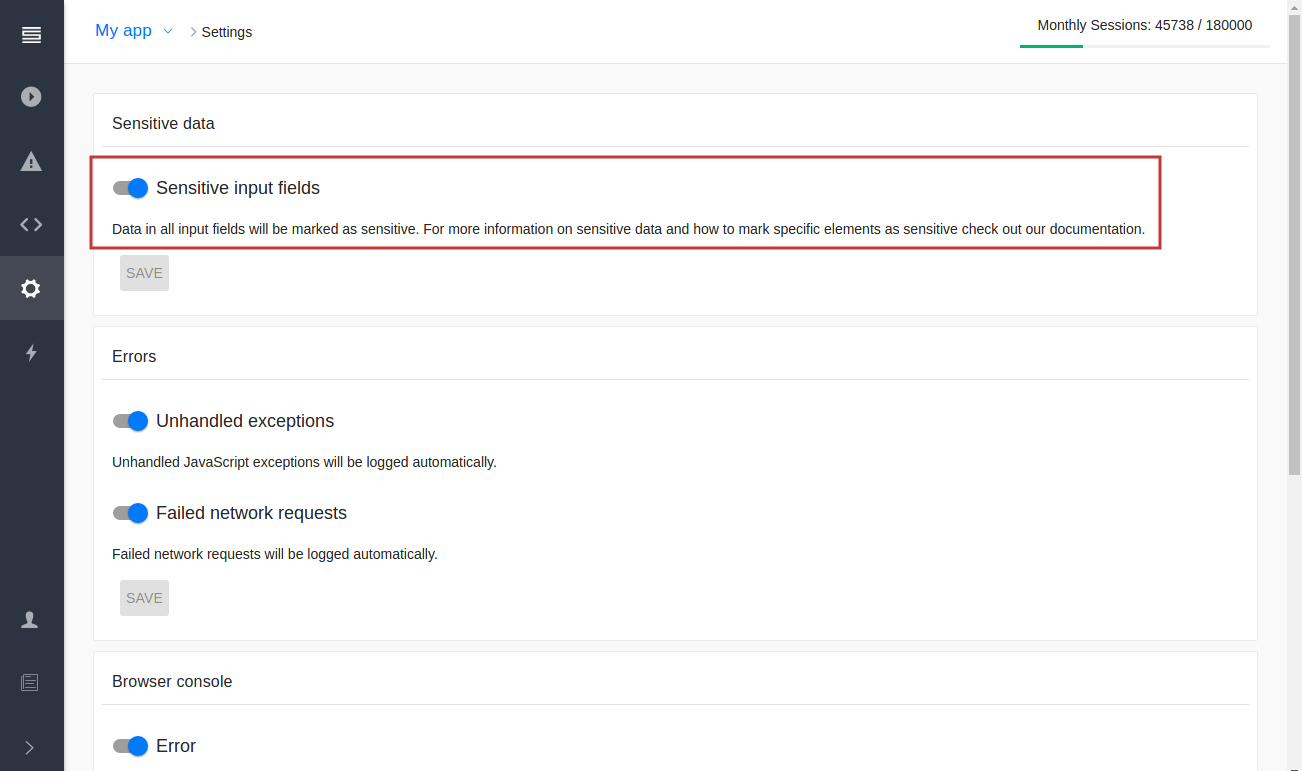
Task: Click SAVE in Sensitive data section
Action: [x=144, y=273]
